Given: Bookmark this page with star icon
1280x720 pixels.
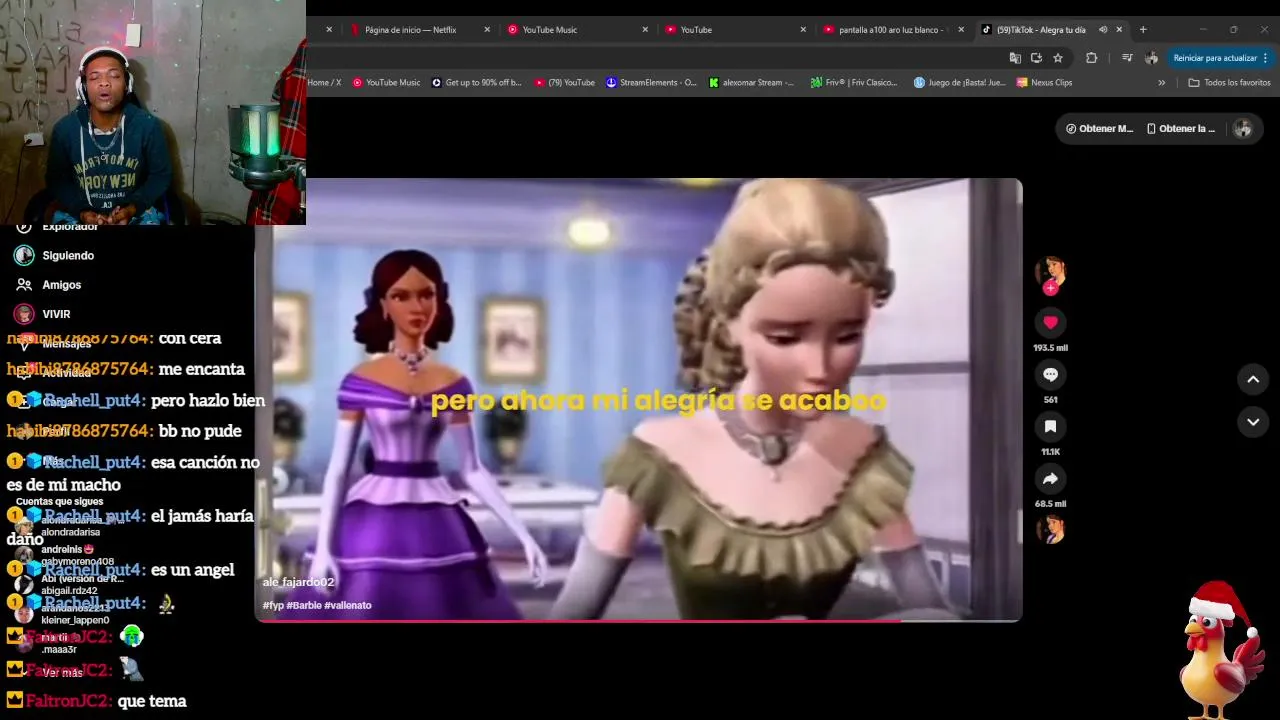Looking at the screenshot, I should [1058, 58].
